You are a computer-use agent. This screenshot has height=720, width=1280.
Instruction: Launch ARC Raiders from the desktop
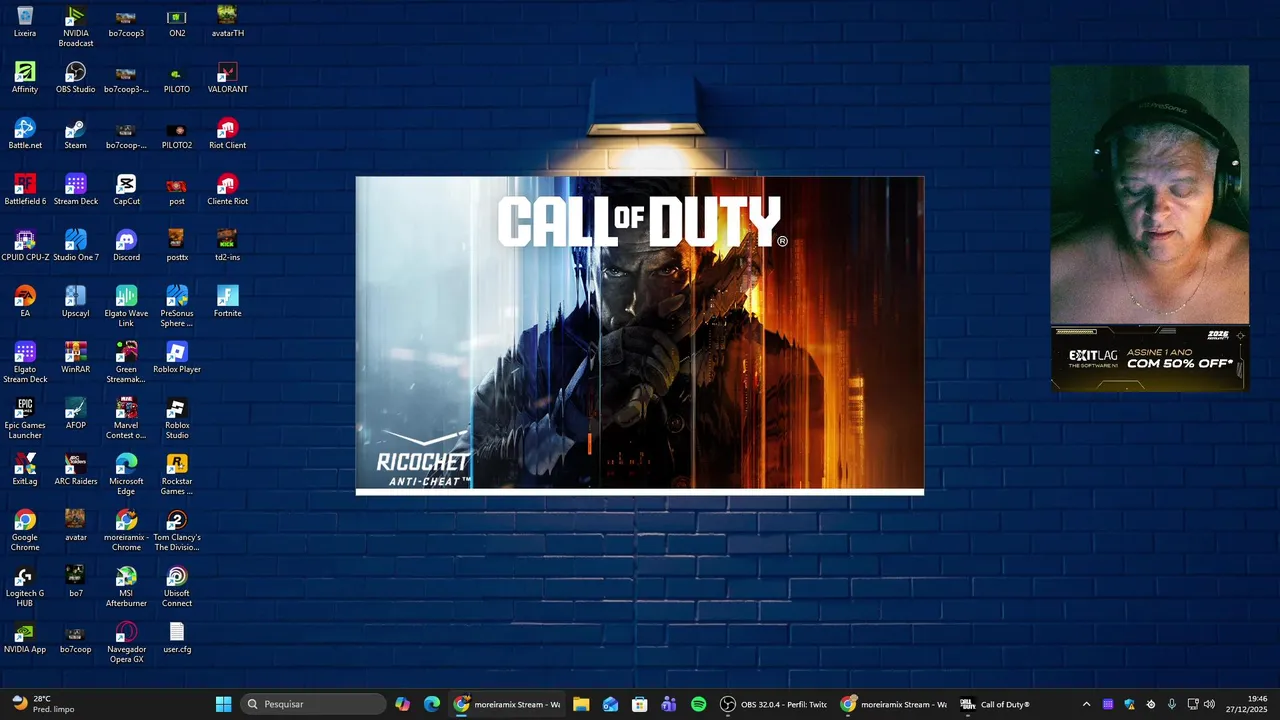tap(76, 470)
